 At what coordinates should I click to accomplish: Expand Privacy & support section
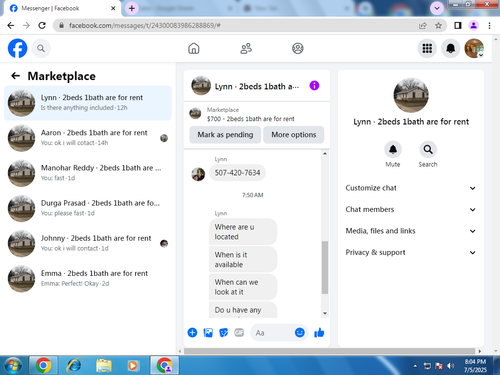pos(411,252)
